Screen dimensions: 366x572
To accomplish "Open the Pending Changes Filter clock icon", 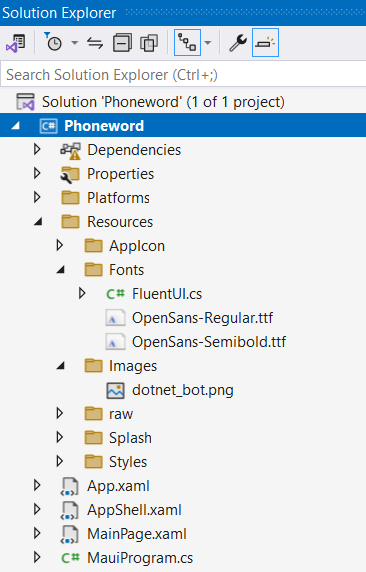I will coord(54,42).
